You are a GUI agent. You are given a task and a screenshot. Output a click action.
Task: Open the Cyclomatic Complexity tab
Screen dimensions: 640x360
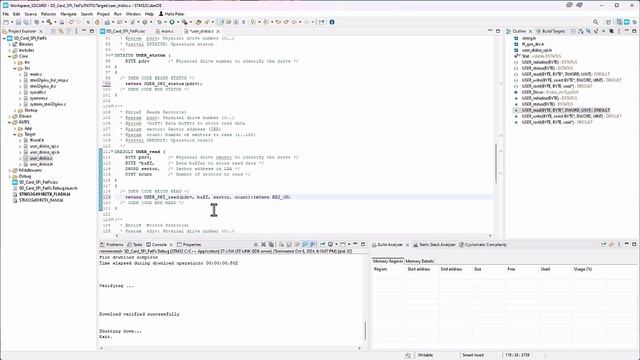click(x=483, y=244)
